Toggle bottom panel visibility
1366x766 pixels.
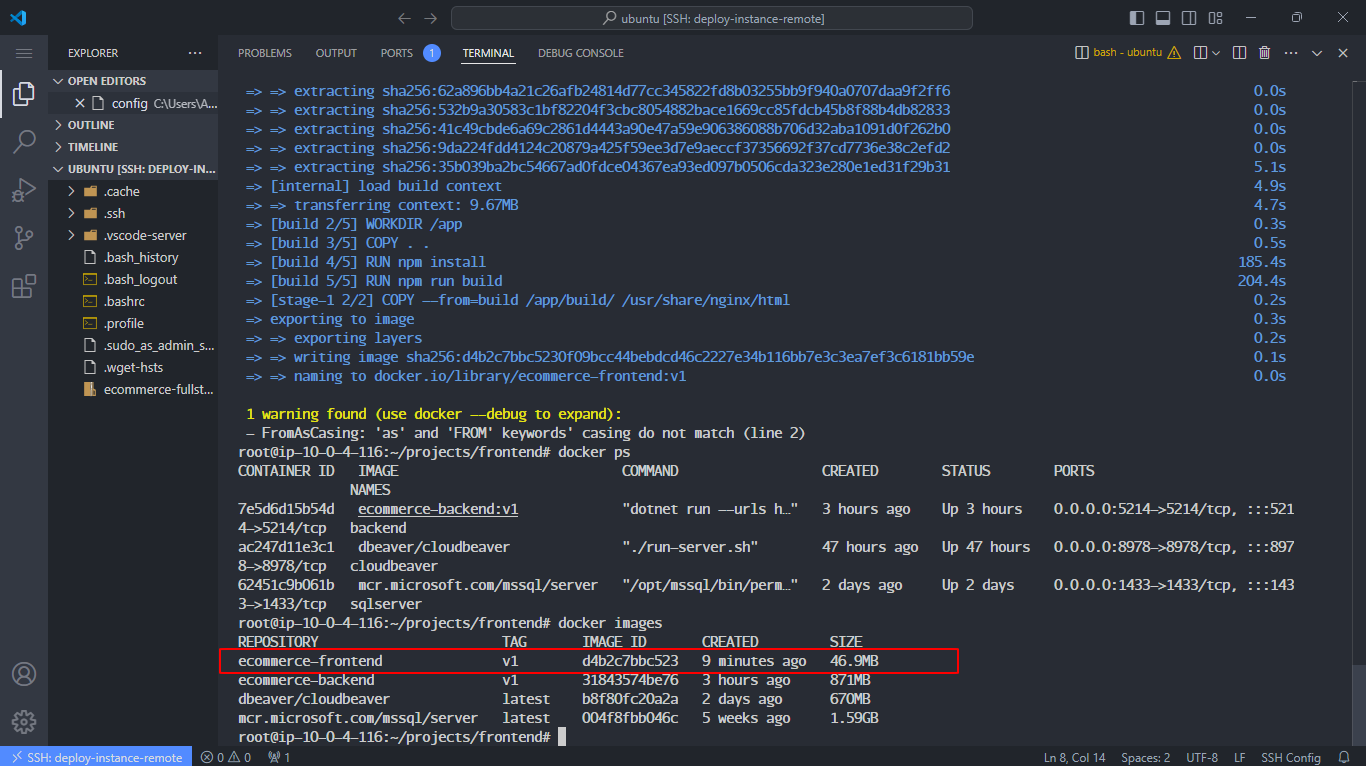(1163, 18)
